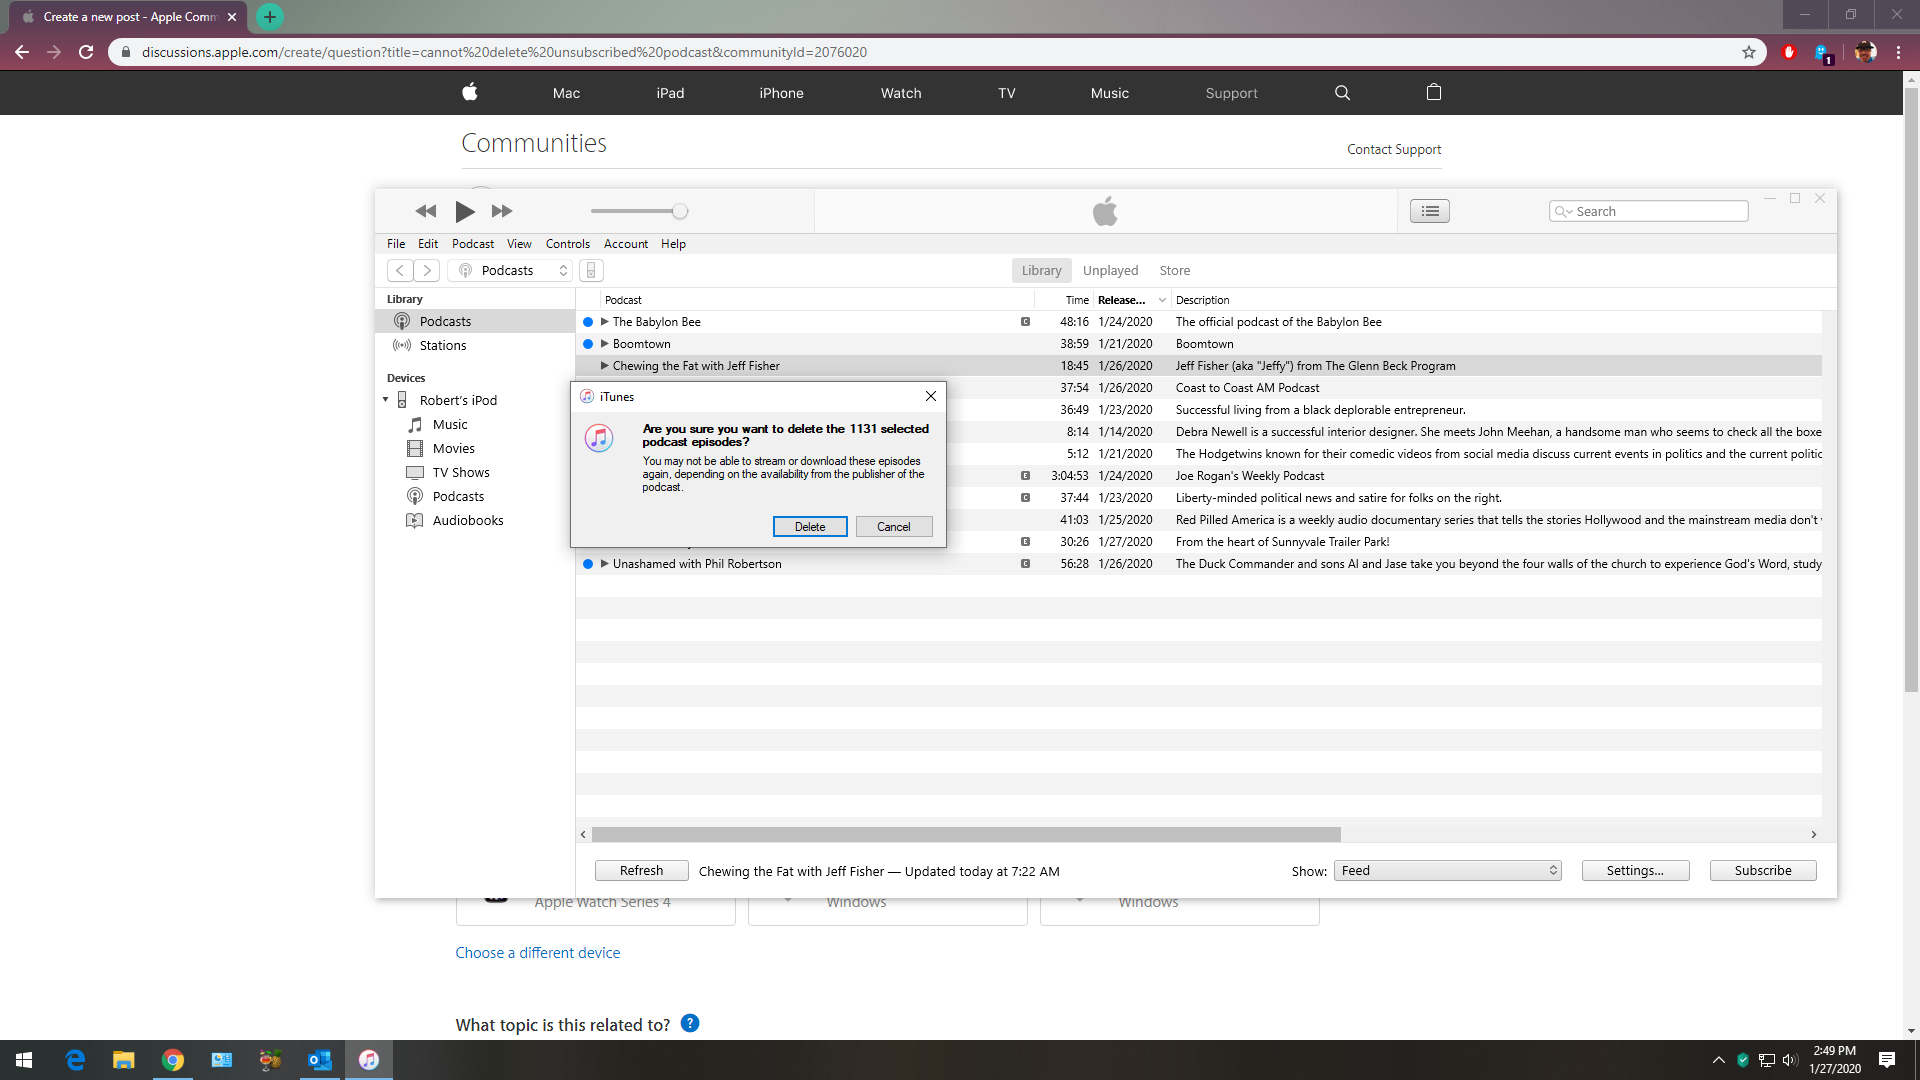
Task: Expand The Babylon Bee podcast episodes
Action: [604, 322]
